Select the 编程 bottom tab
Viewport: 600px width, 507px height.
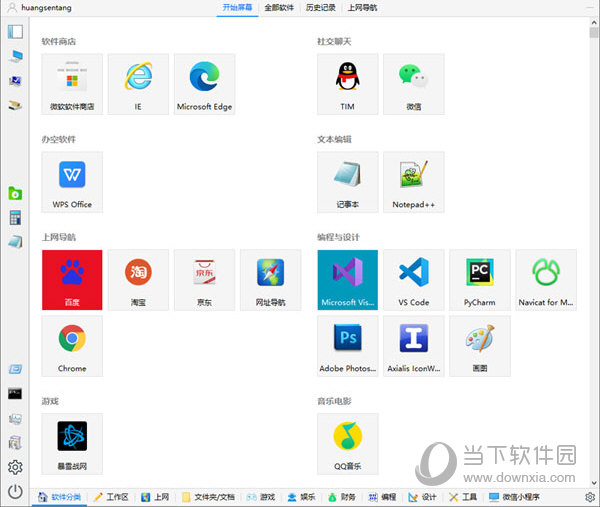[x=382, y=497]
